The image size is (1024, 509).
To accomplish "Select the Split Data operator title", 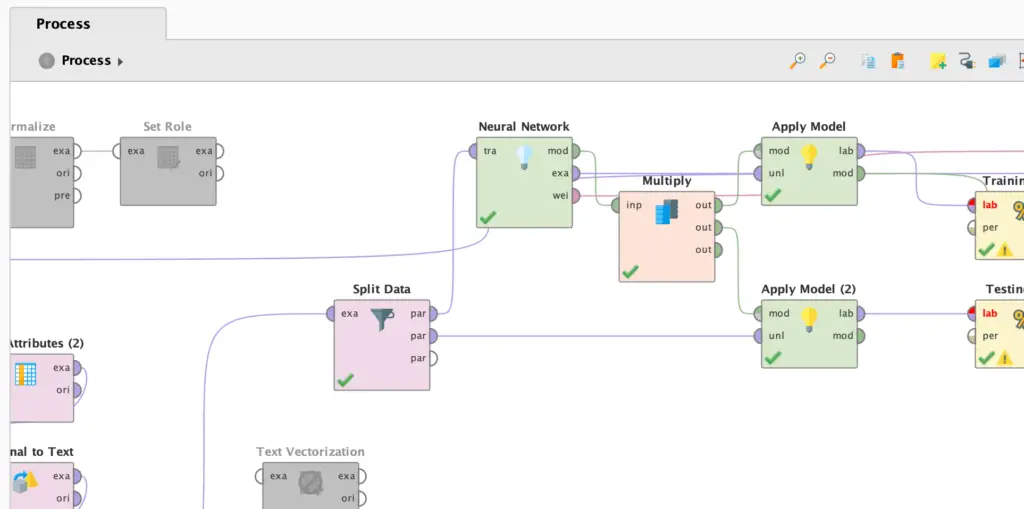I will click(382, 289).
